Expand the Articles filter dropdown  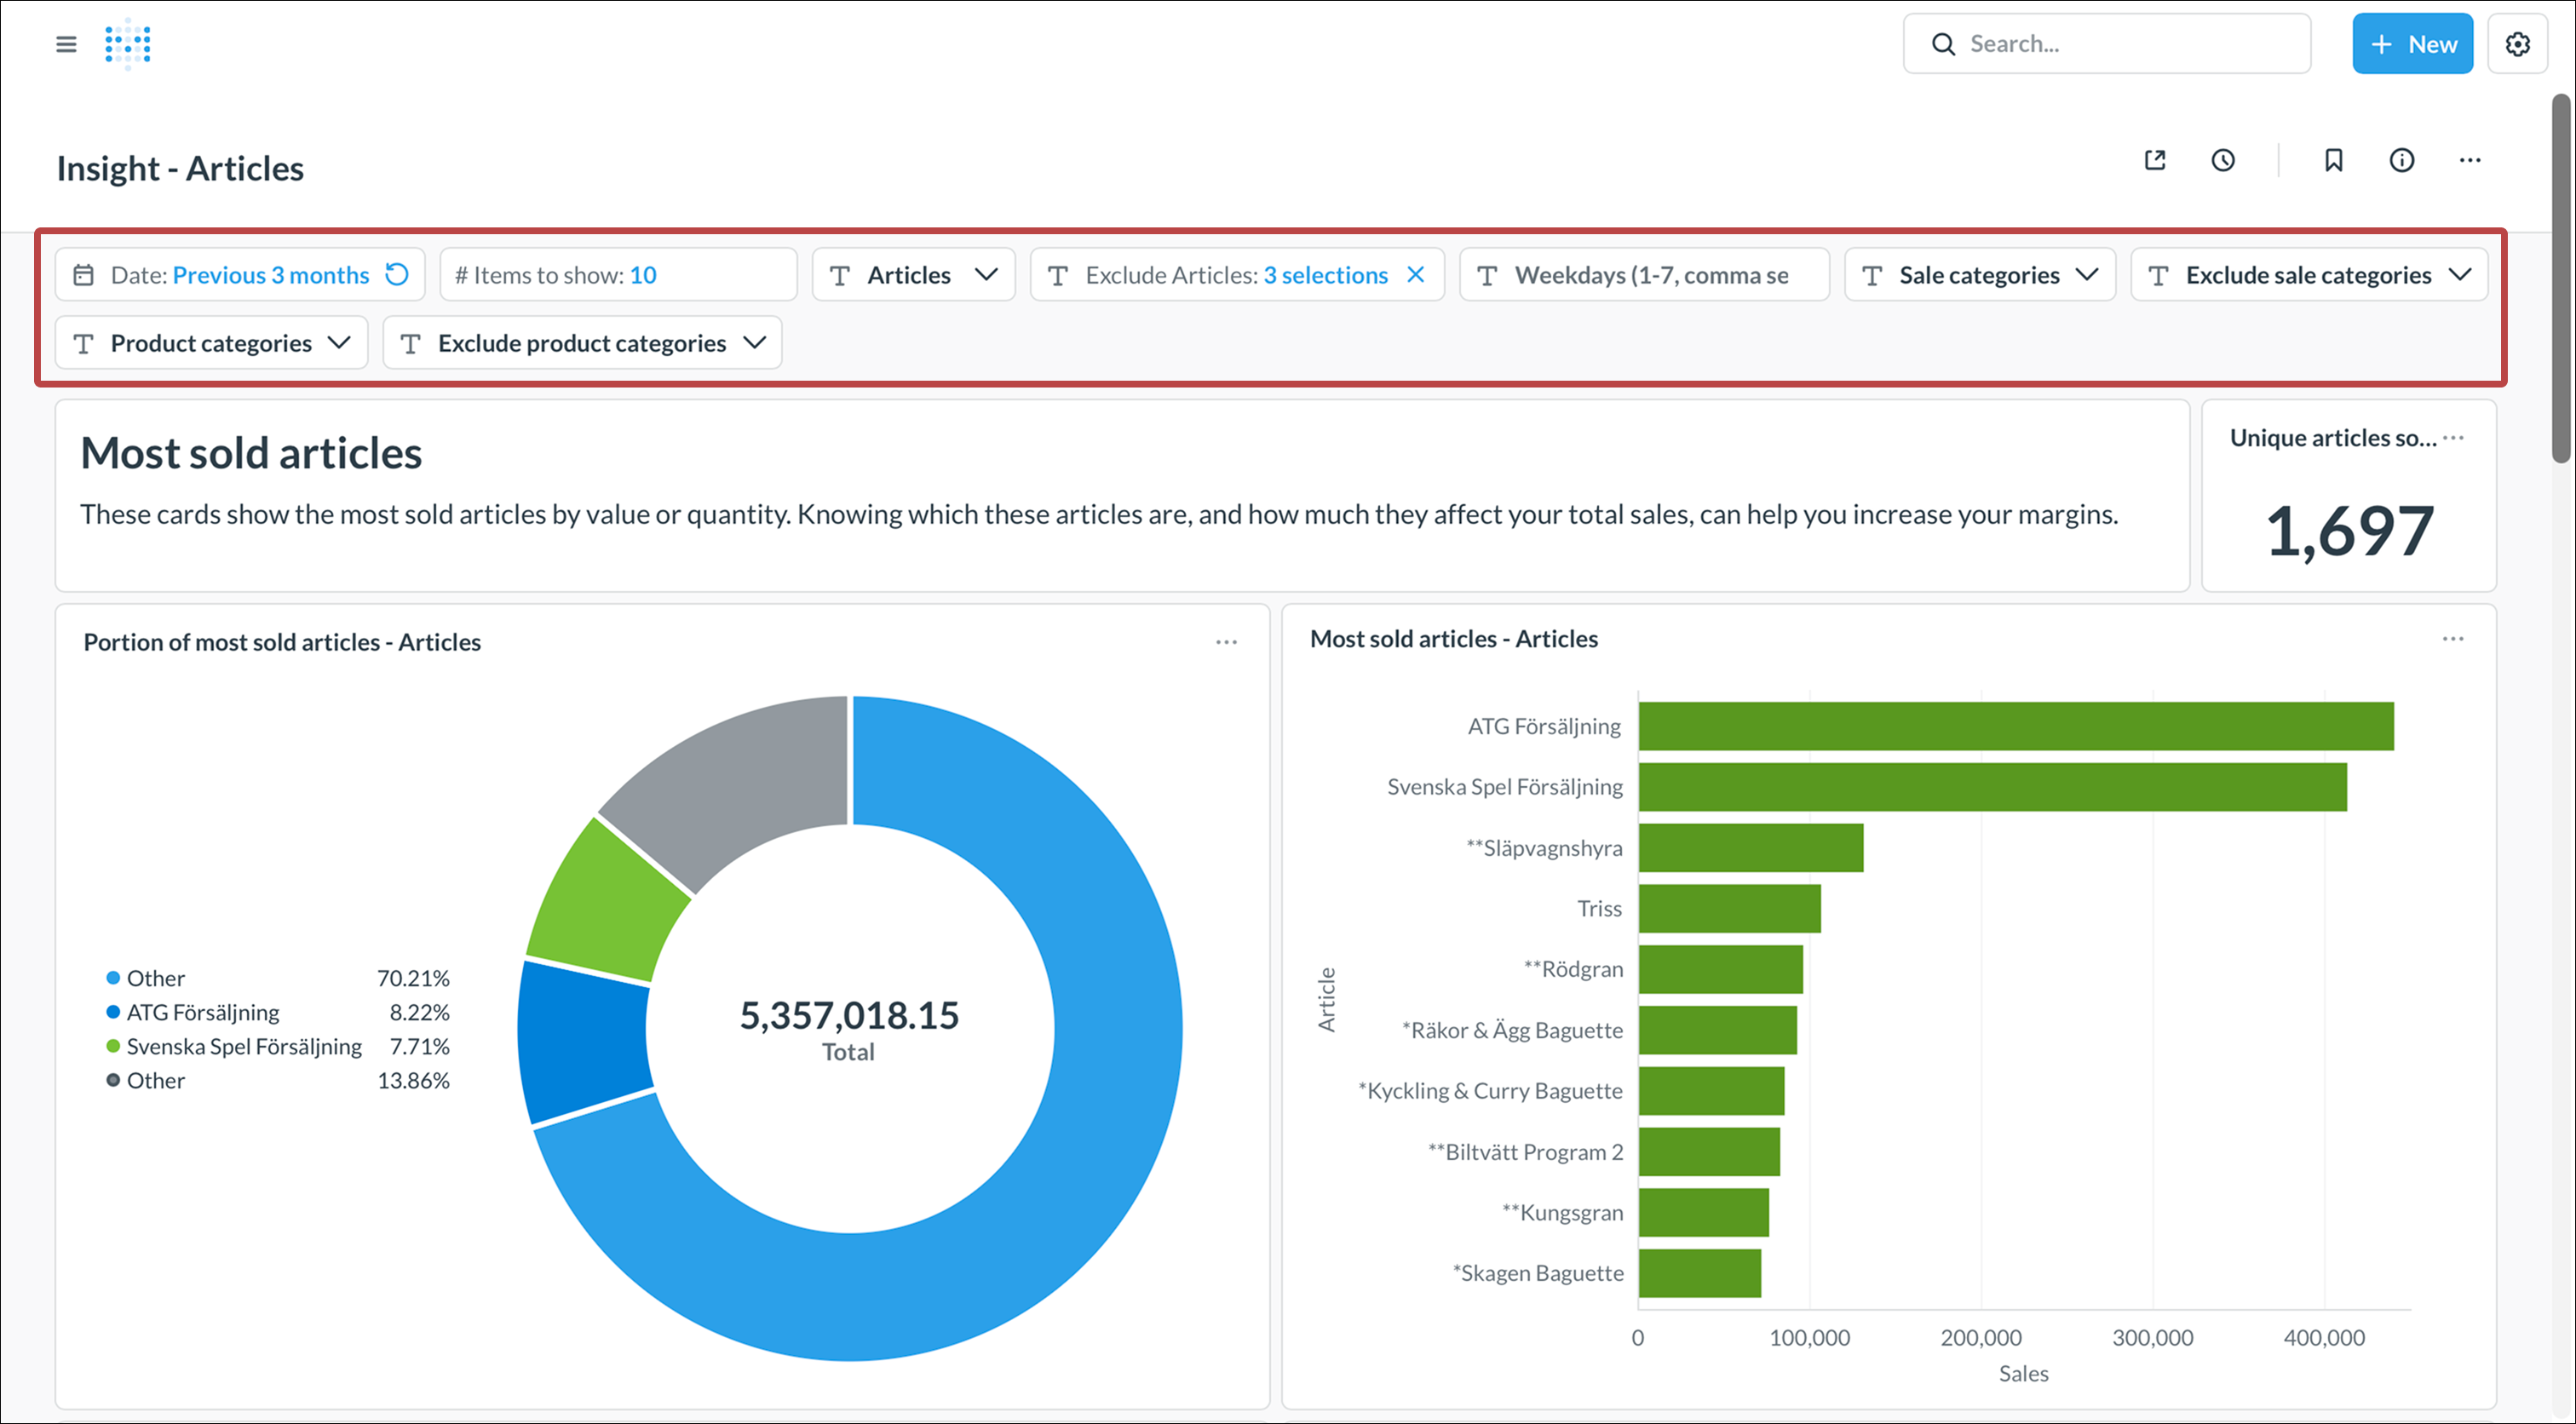(913, 275)
